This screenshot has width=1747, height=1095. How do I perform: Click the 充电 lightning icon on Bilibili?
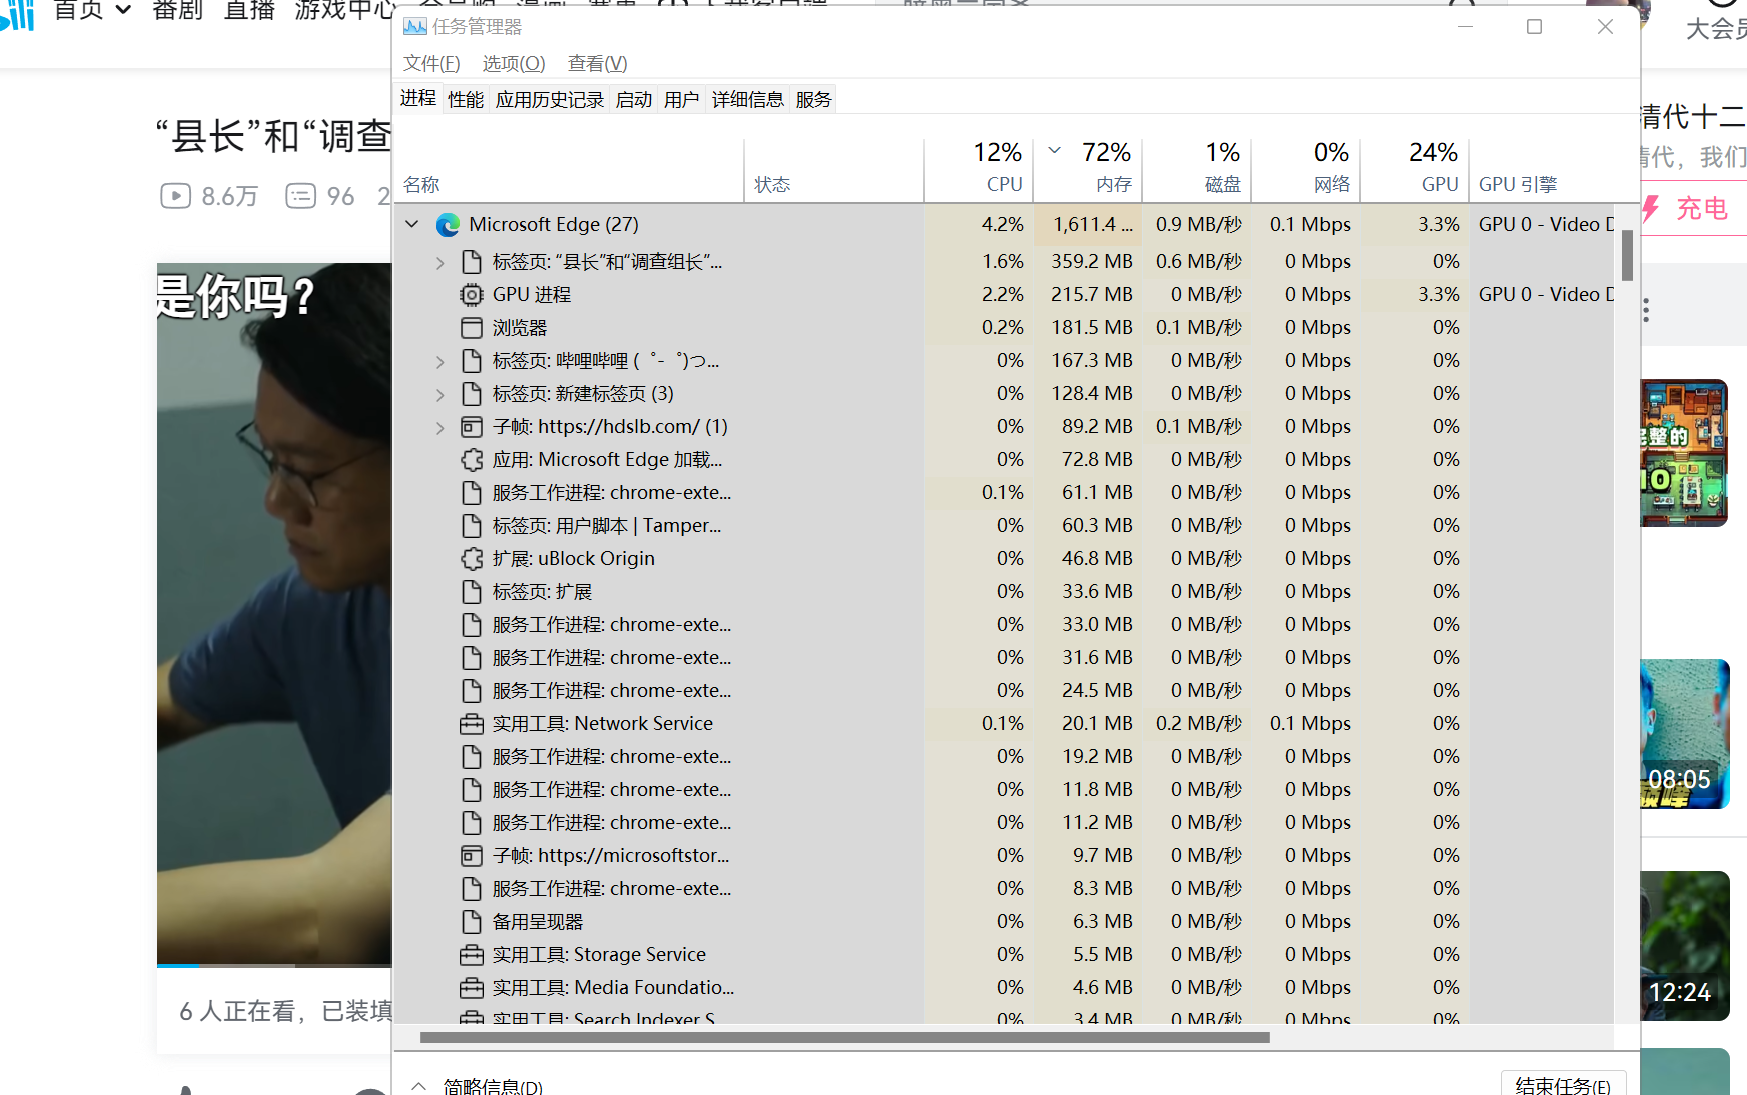click(x=1650, y=209)
